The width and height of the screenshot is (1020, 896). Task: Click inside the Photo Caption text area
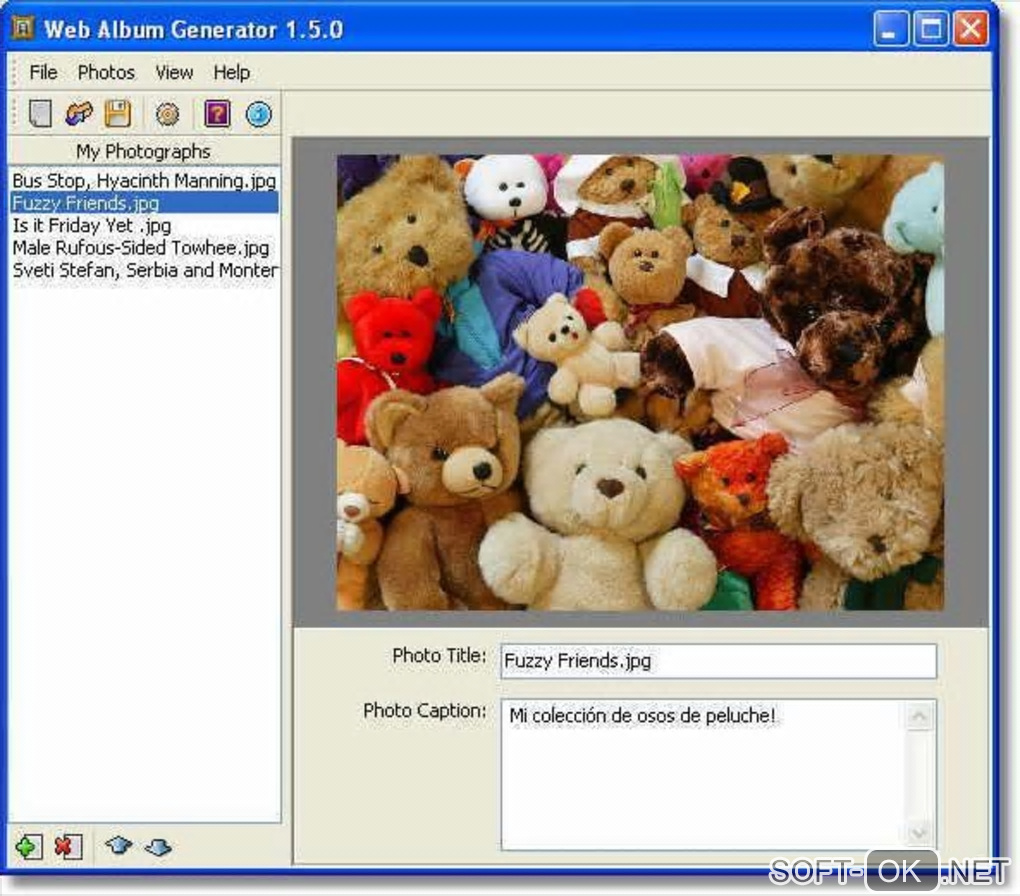tap(703, 774)
